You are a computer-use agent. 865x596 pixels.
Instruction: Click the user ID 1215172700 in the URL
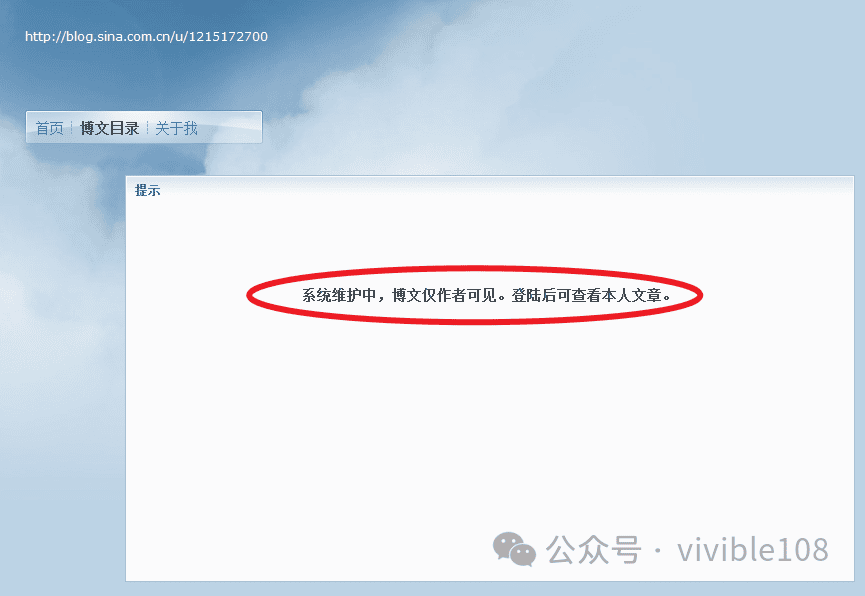click(228, 36)
